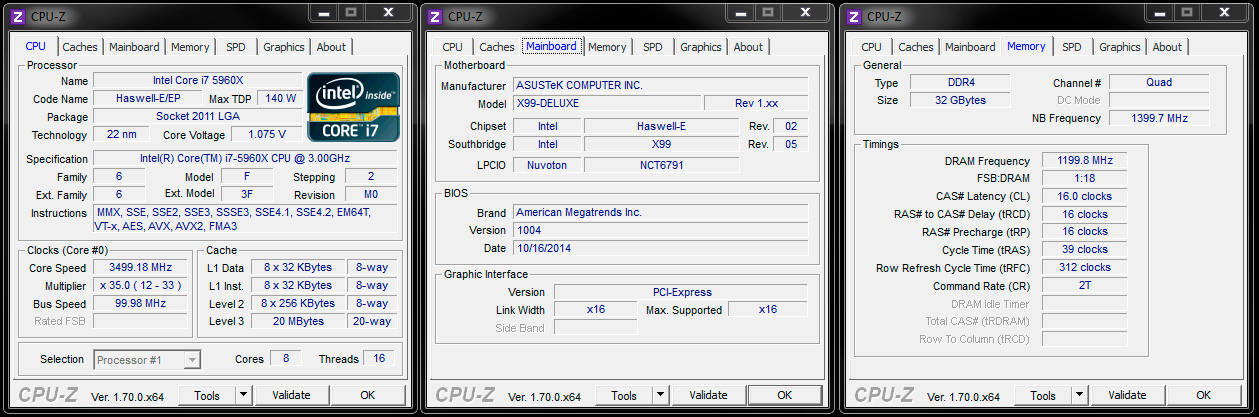Screen dimensions: 1259x417
Task: Open the Tools dropdown arrow in the Mainboard window
Action: pyautogui.click(x=661, y=395)
